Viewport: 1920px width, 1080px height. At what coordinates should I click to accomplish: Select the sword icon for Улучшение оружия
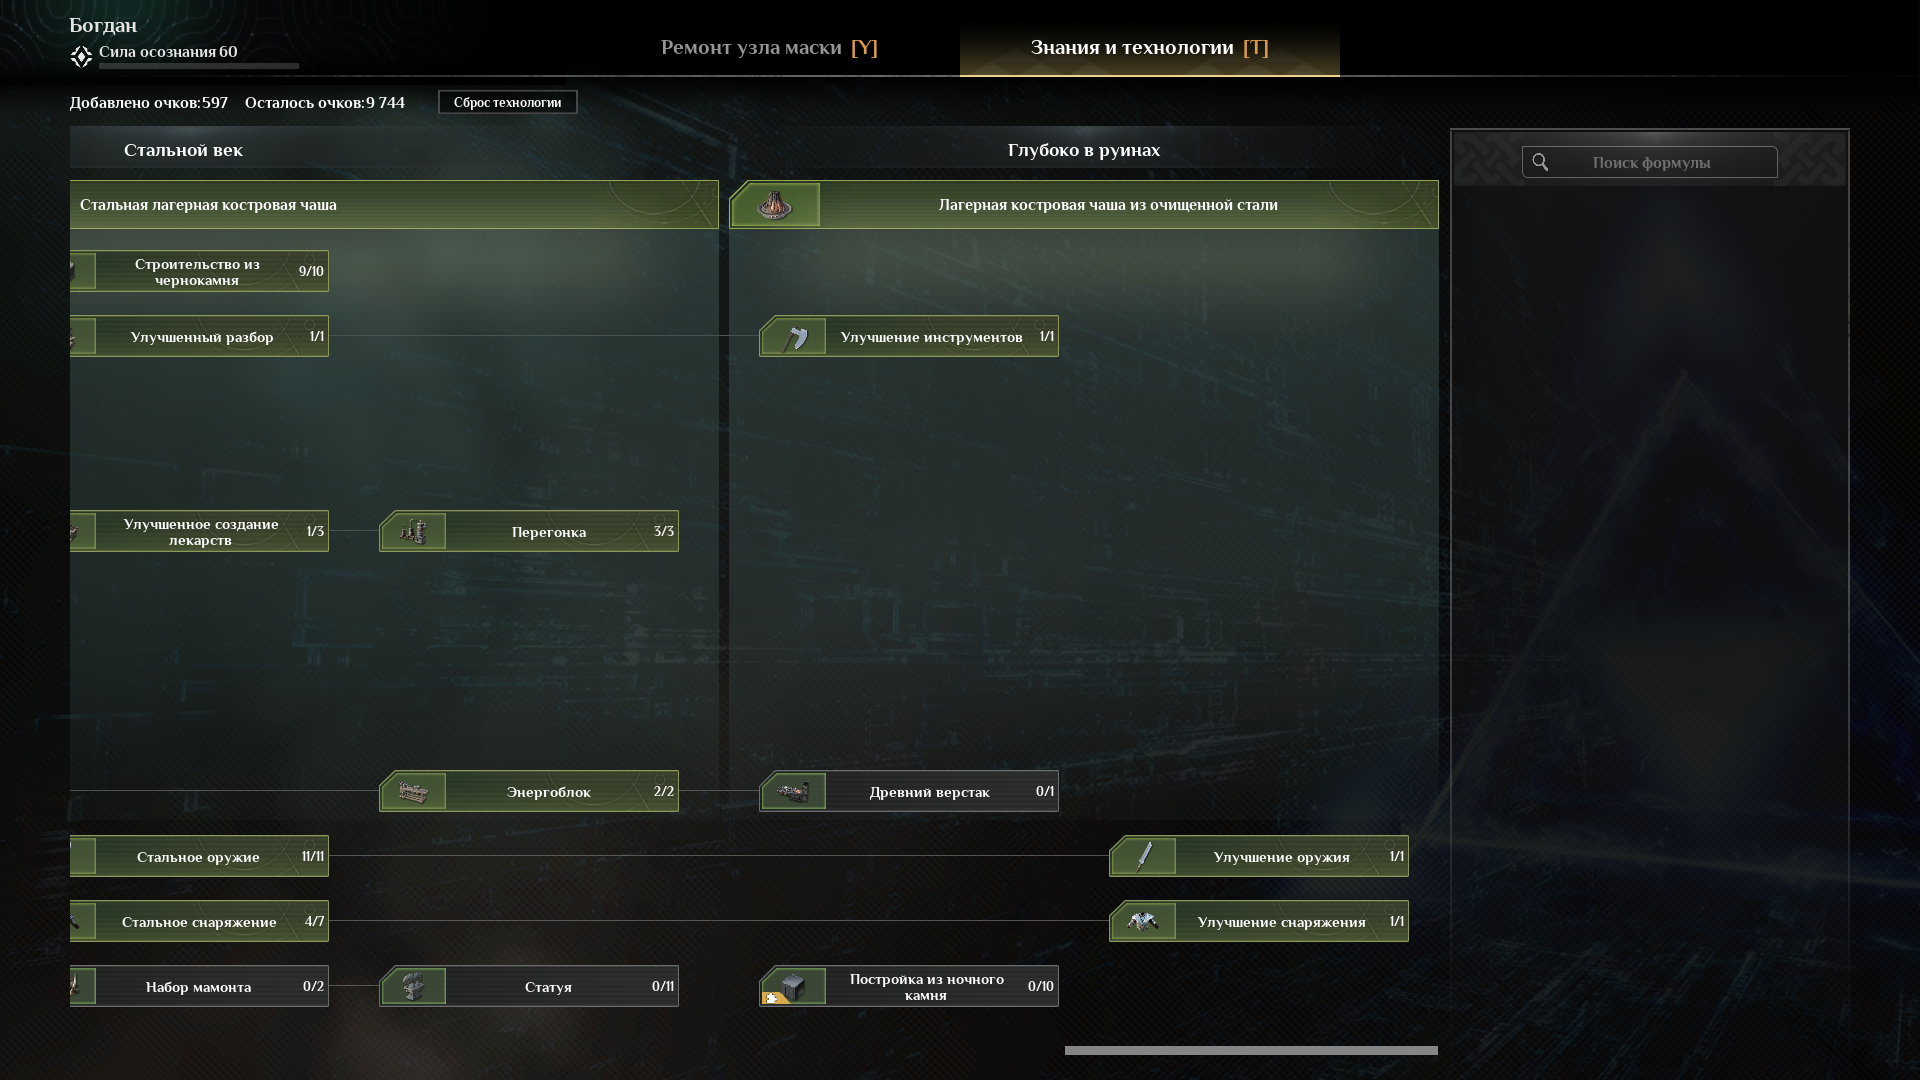click(1145, 857)
